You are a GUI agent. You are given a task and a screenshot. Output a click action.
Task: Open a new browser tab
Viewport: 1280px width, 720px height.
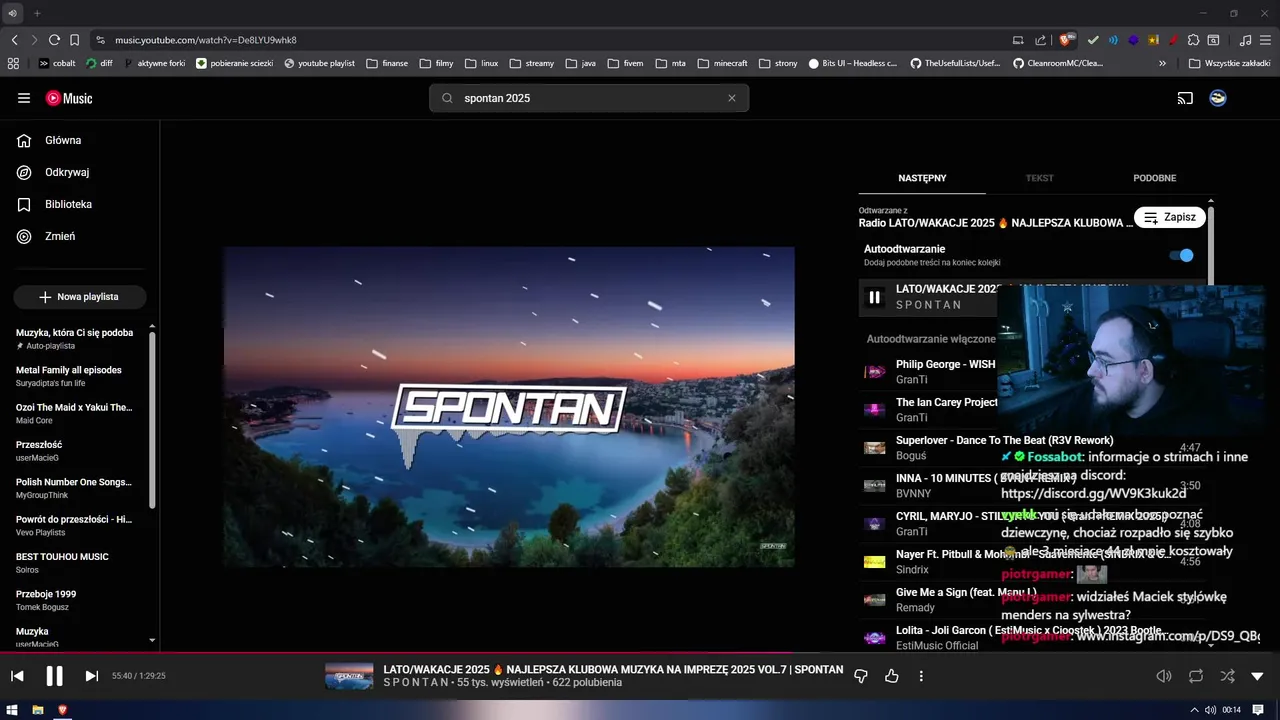(x=37, y=13)
